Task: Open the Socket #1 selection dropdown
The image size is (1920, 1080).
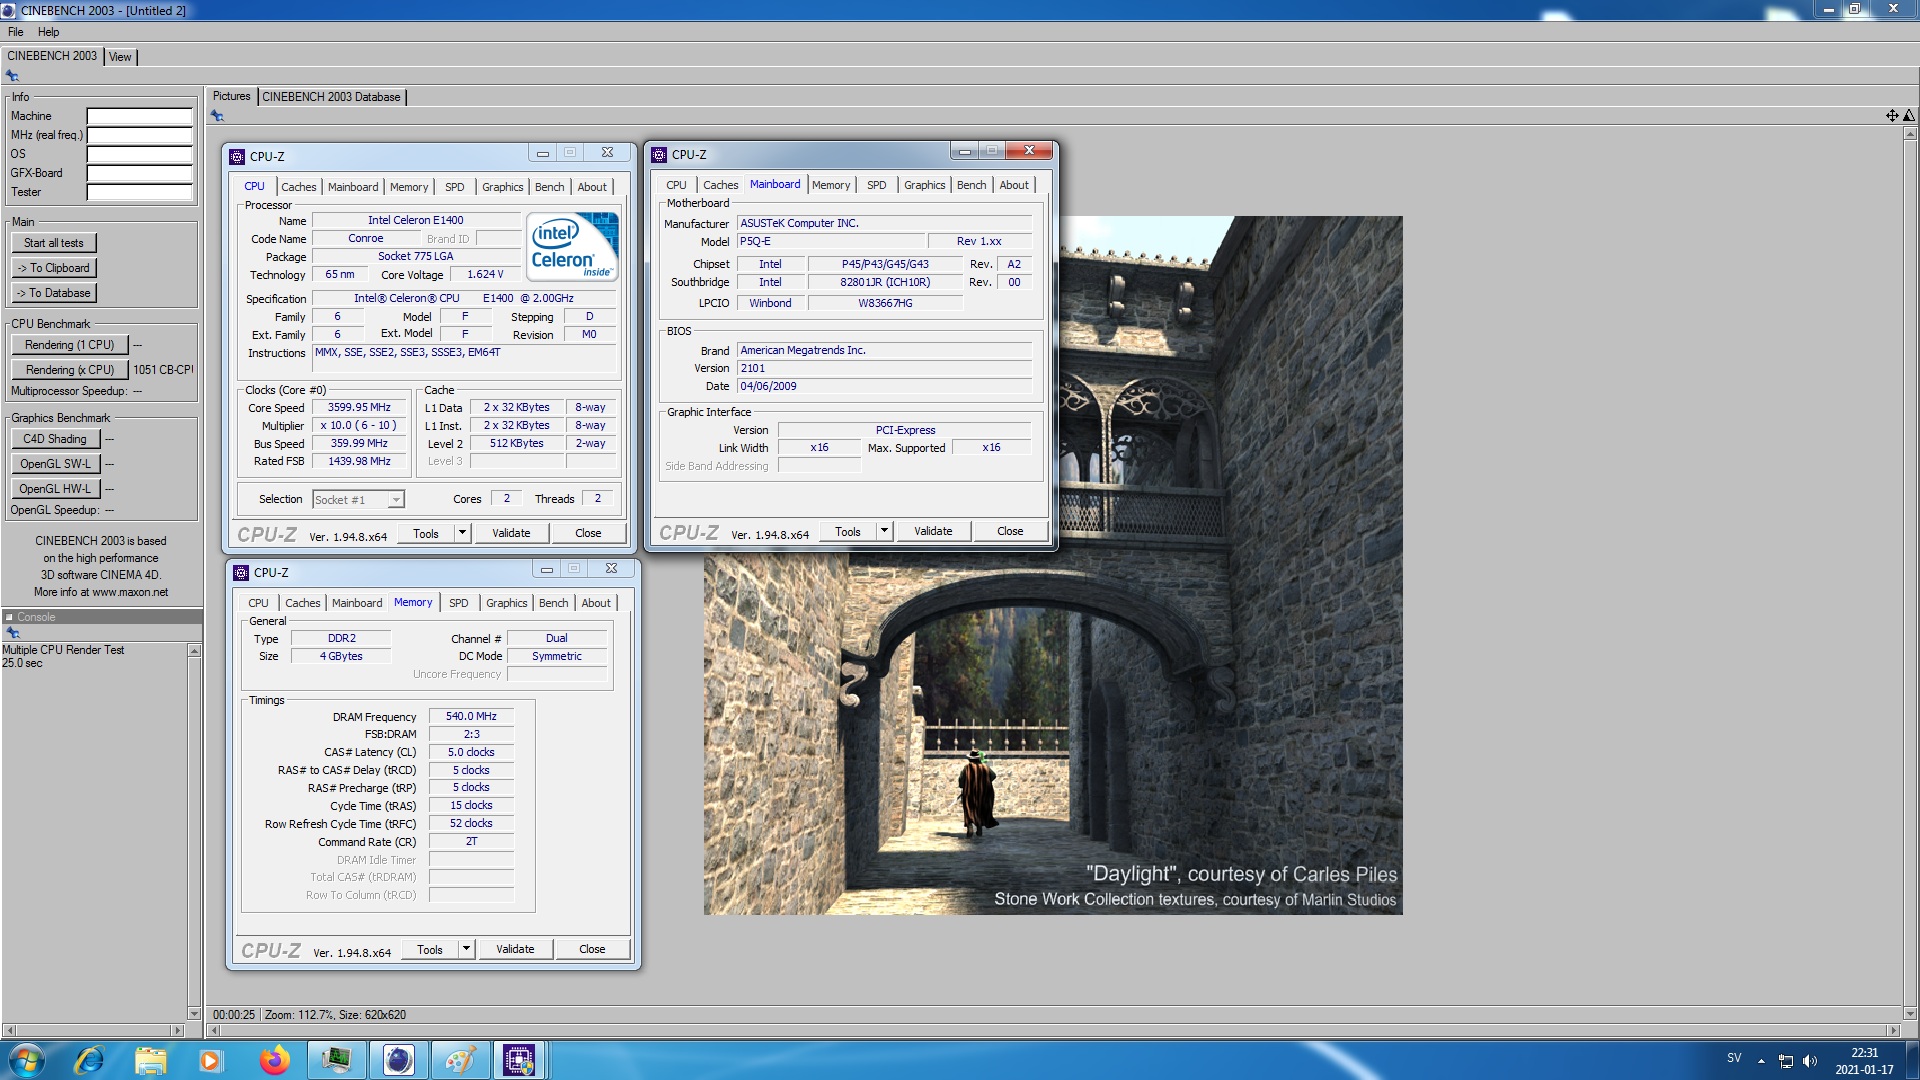Action: [396, 499]
